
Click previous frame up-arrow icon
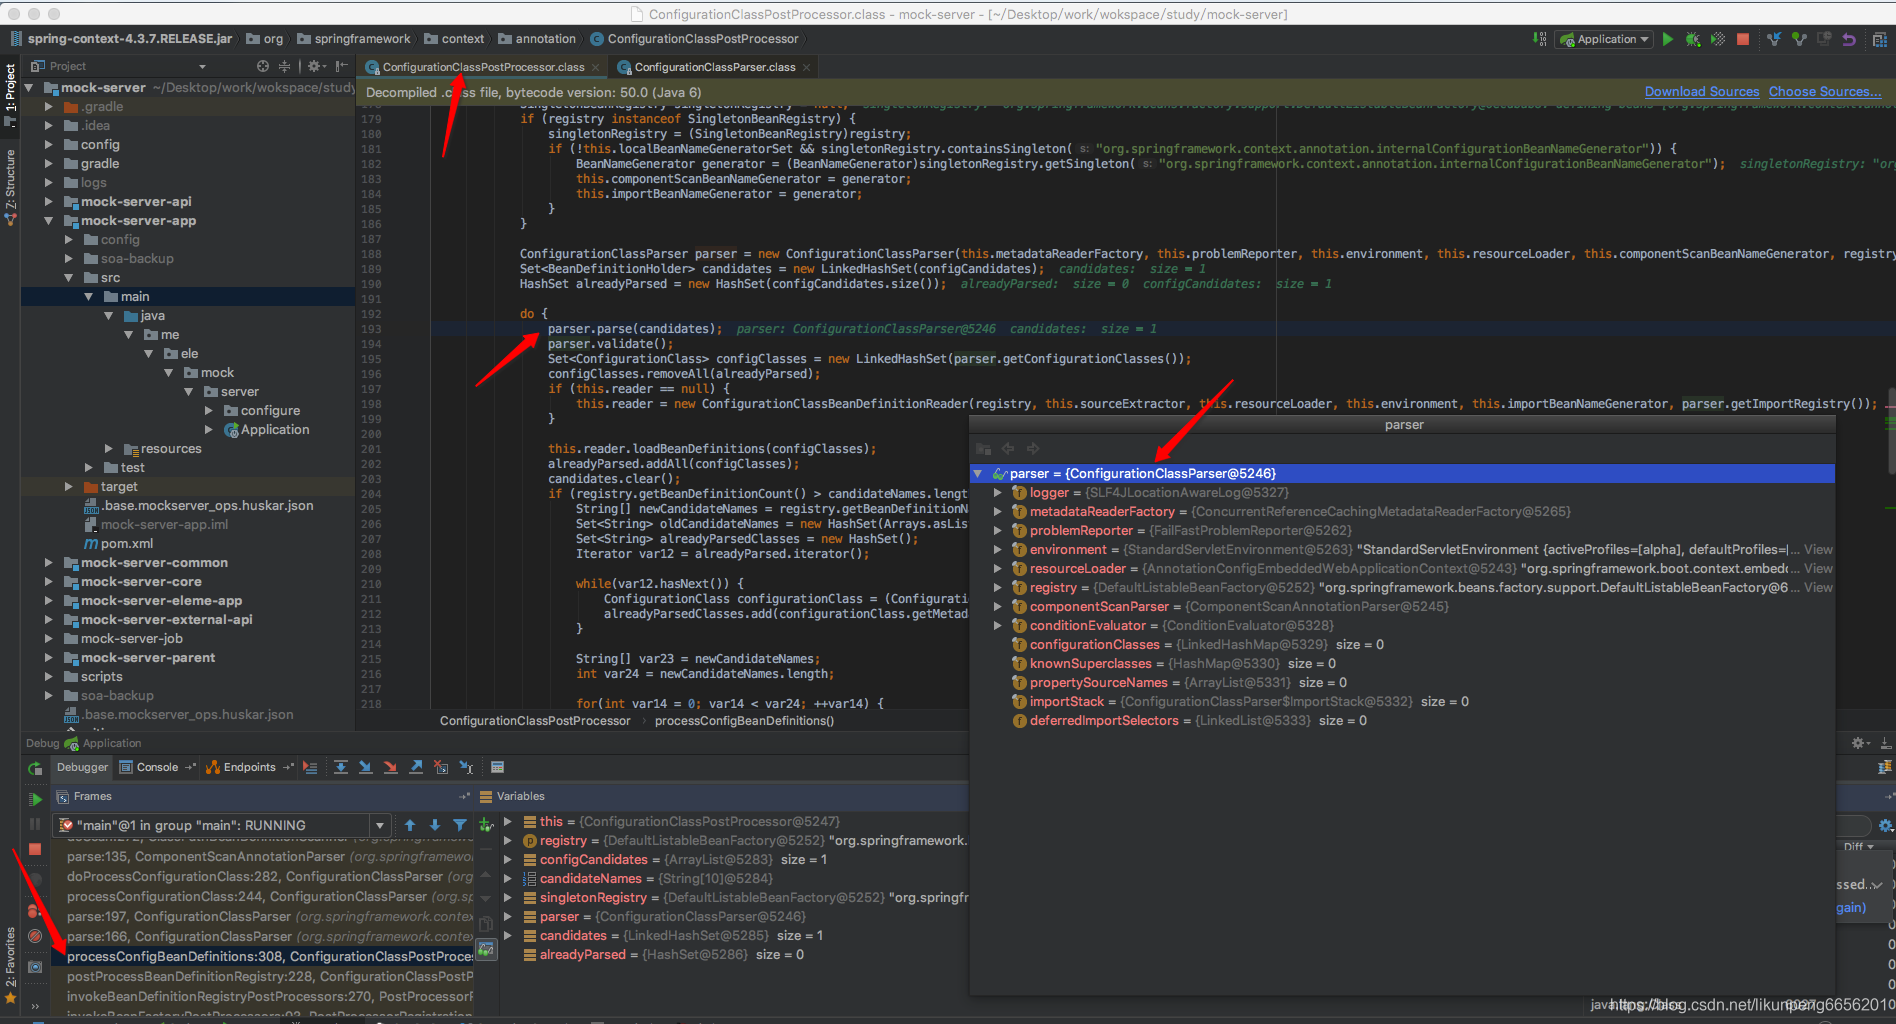[x=410, y=825]
